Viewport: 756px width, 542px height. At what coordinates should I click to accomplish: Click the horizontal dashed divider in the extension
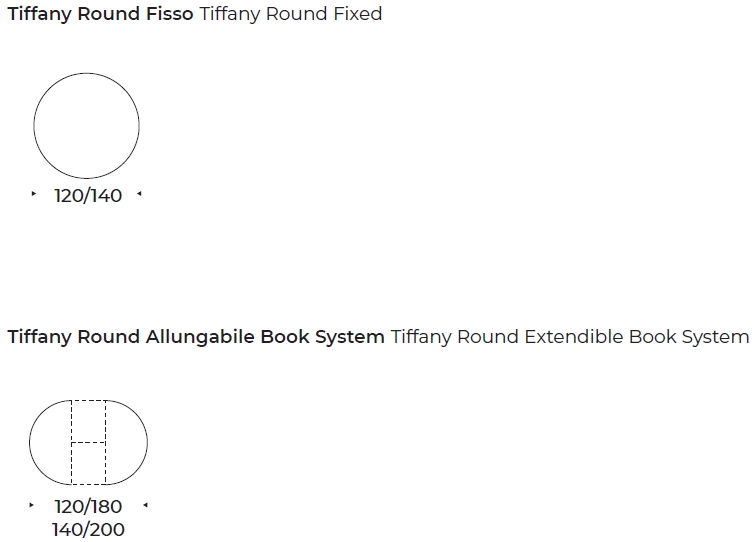click(x=89, y=442)
